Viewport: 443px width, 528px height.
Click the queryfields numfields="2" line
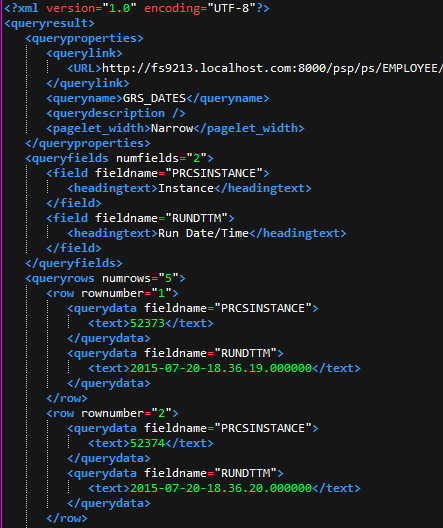(x=119, y=158)
